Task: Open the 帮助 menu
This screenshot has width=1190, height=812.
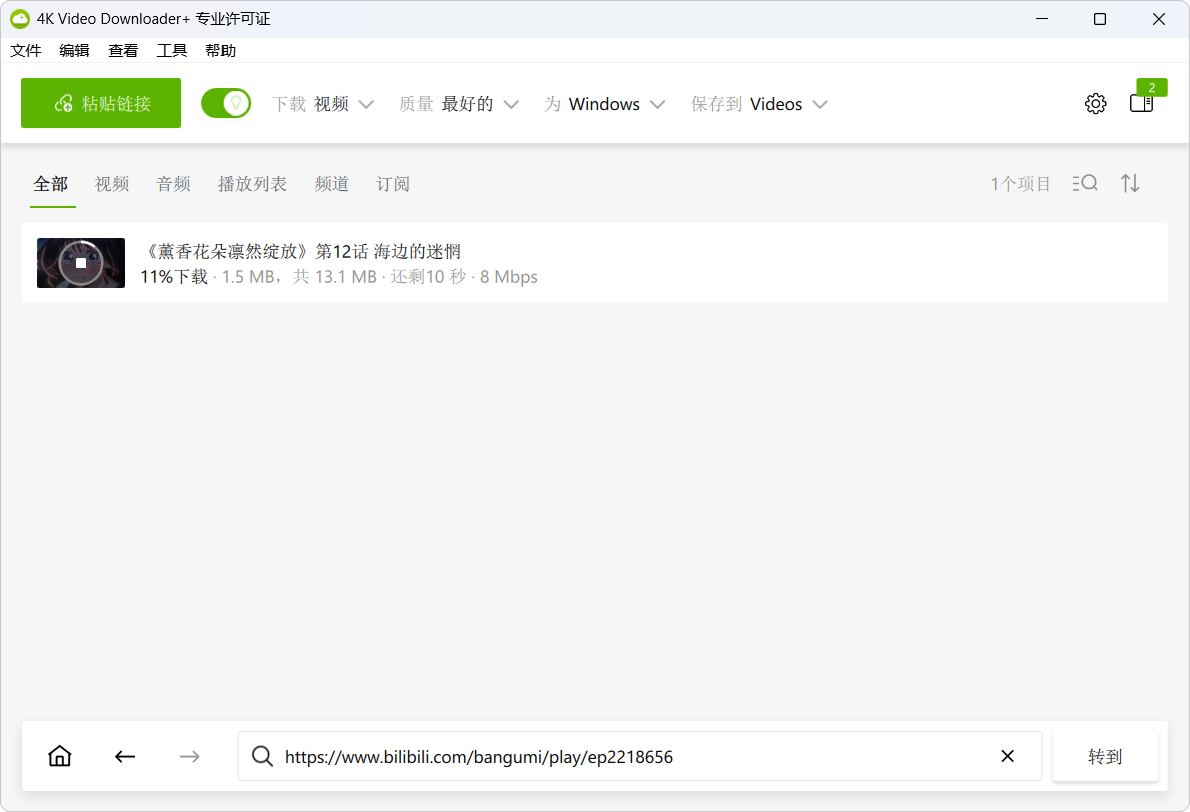Action: point(220,51)
